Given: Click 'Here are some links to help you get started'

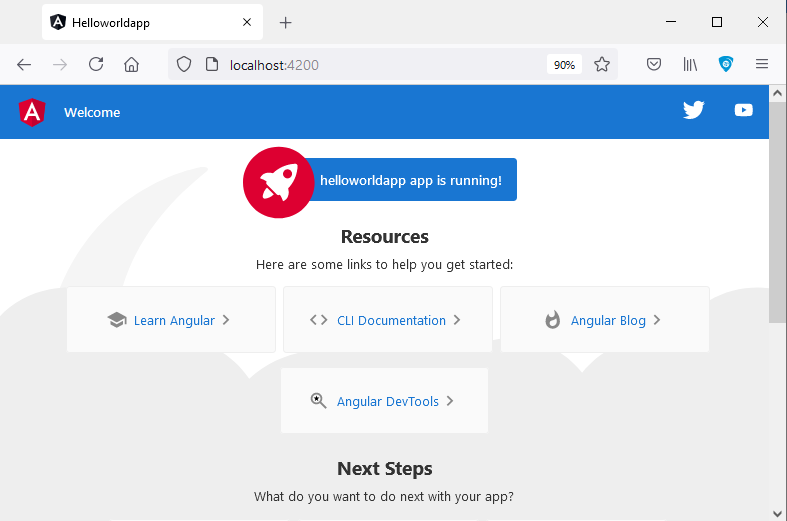Looking at the screenshot, I should click(384, 265).
